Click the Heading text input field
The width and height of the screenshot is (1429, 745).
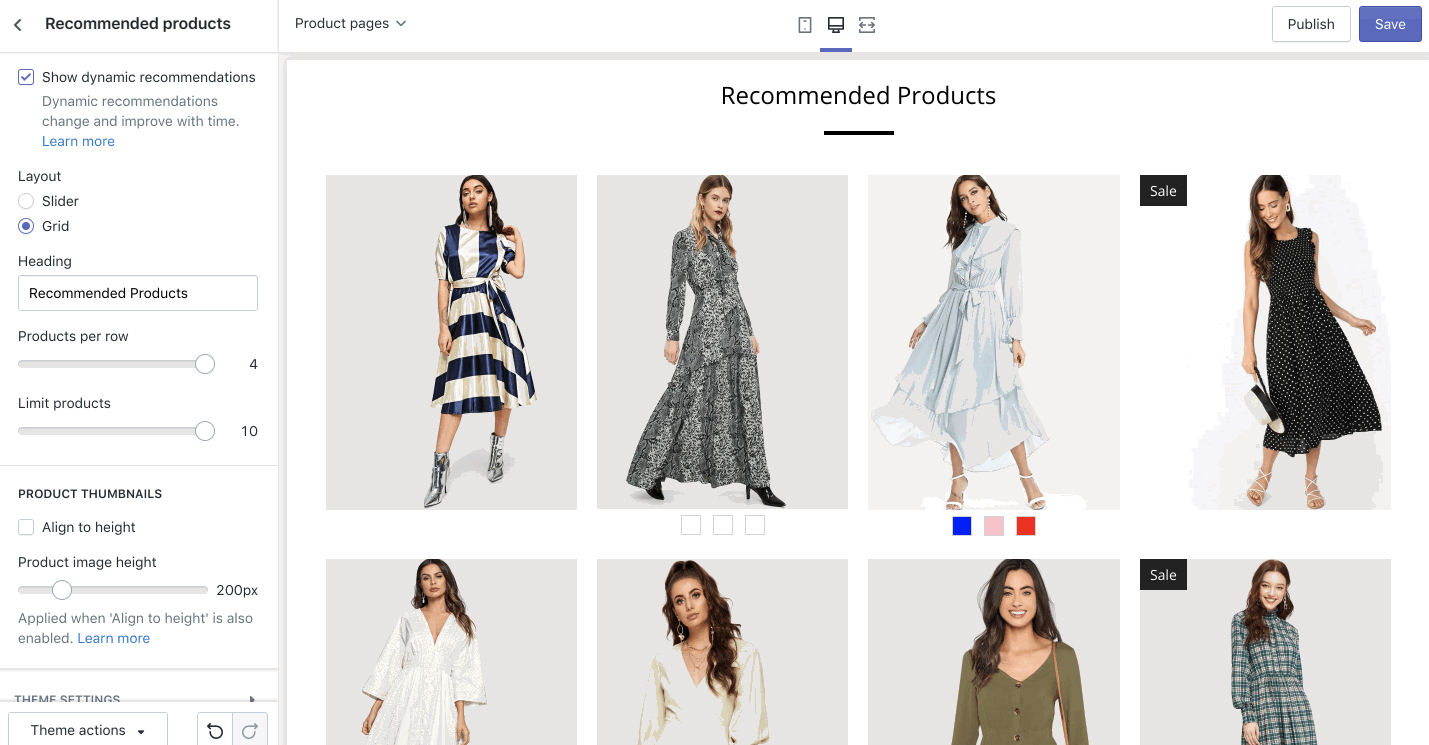tap(138, 293)
